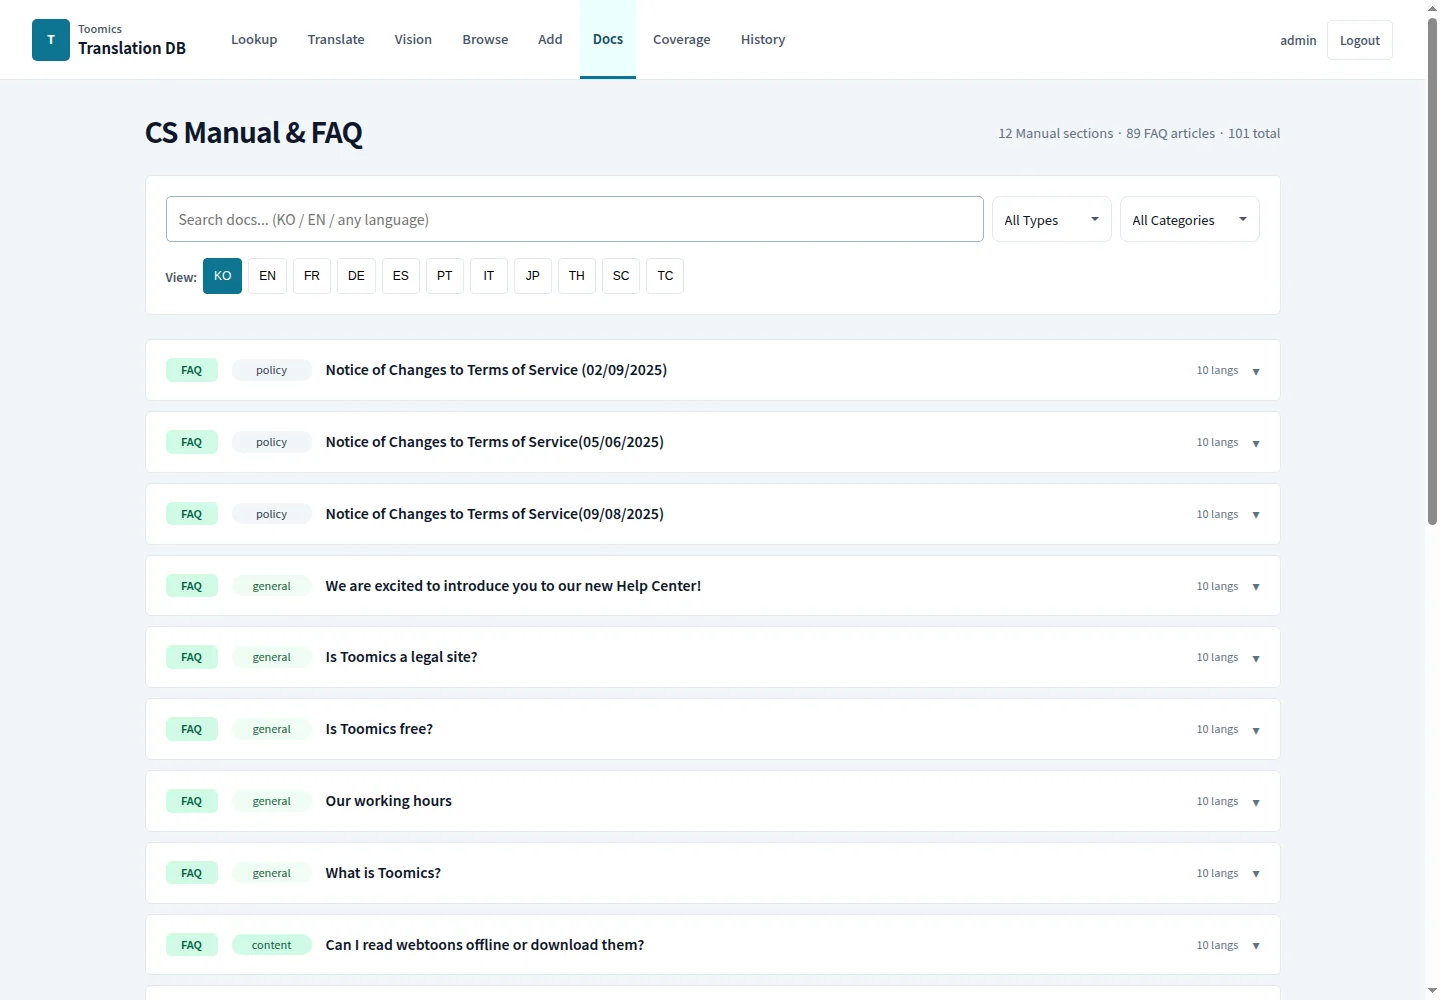Click the page vertical scrollbar thumb
Viewport: 1440px width, 1000px height.
[x=1432, y=270]
